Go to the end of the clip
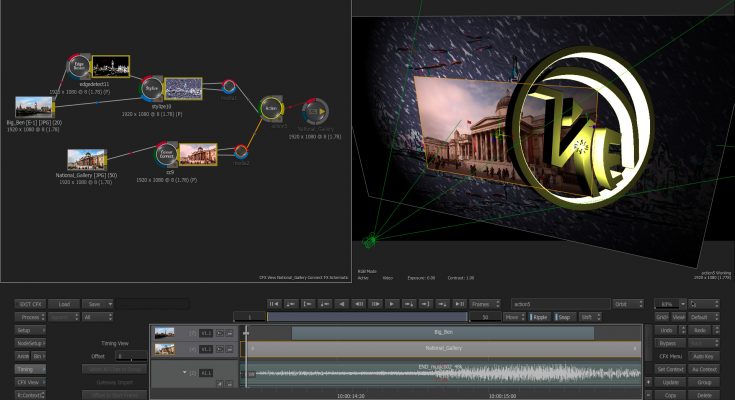Viewport: 735px width, 400px height. [459, 304]
